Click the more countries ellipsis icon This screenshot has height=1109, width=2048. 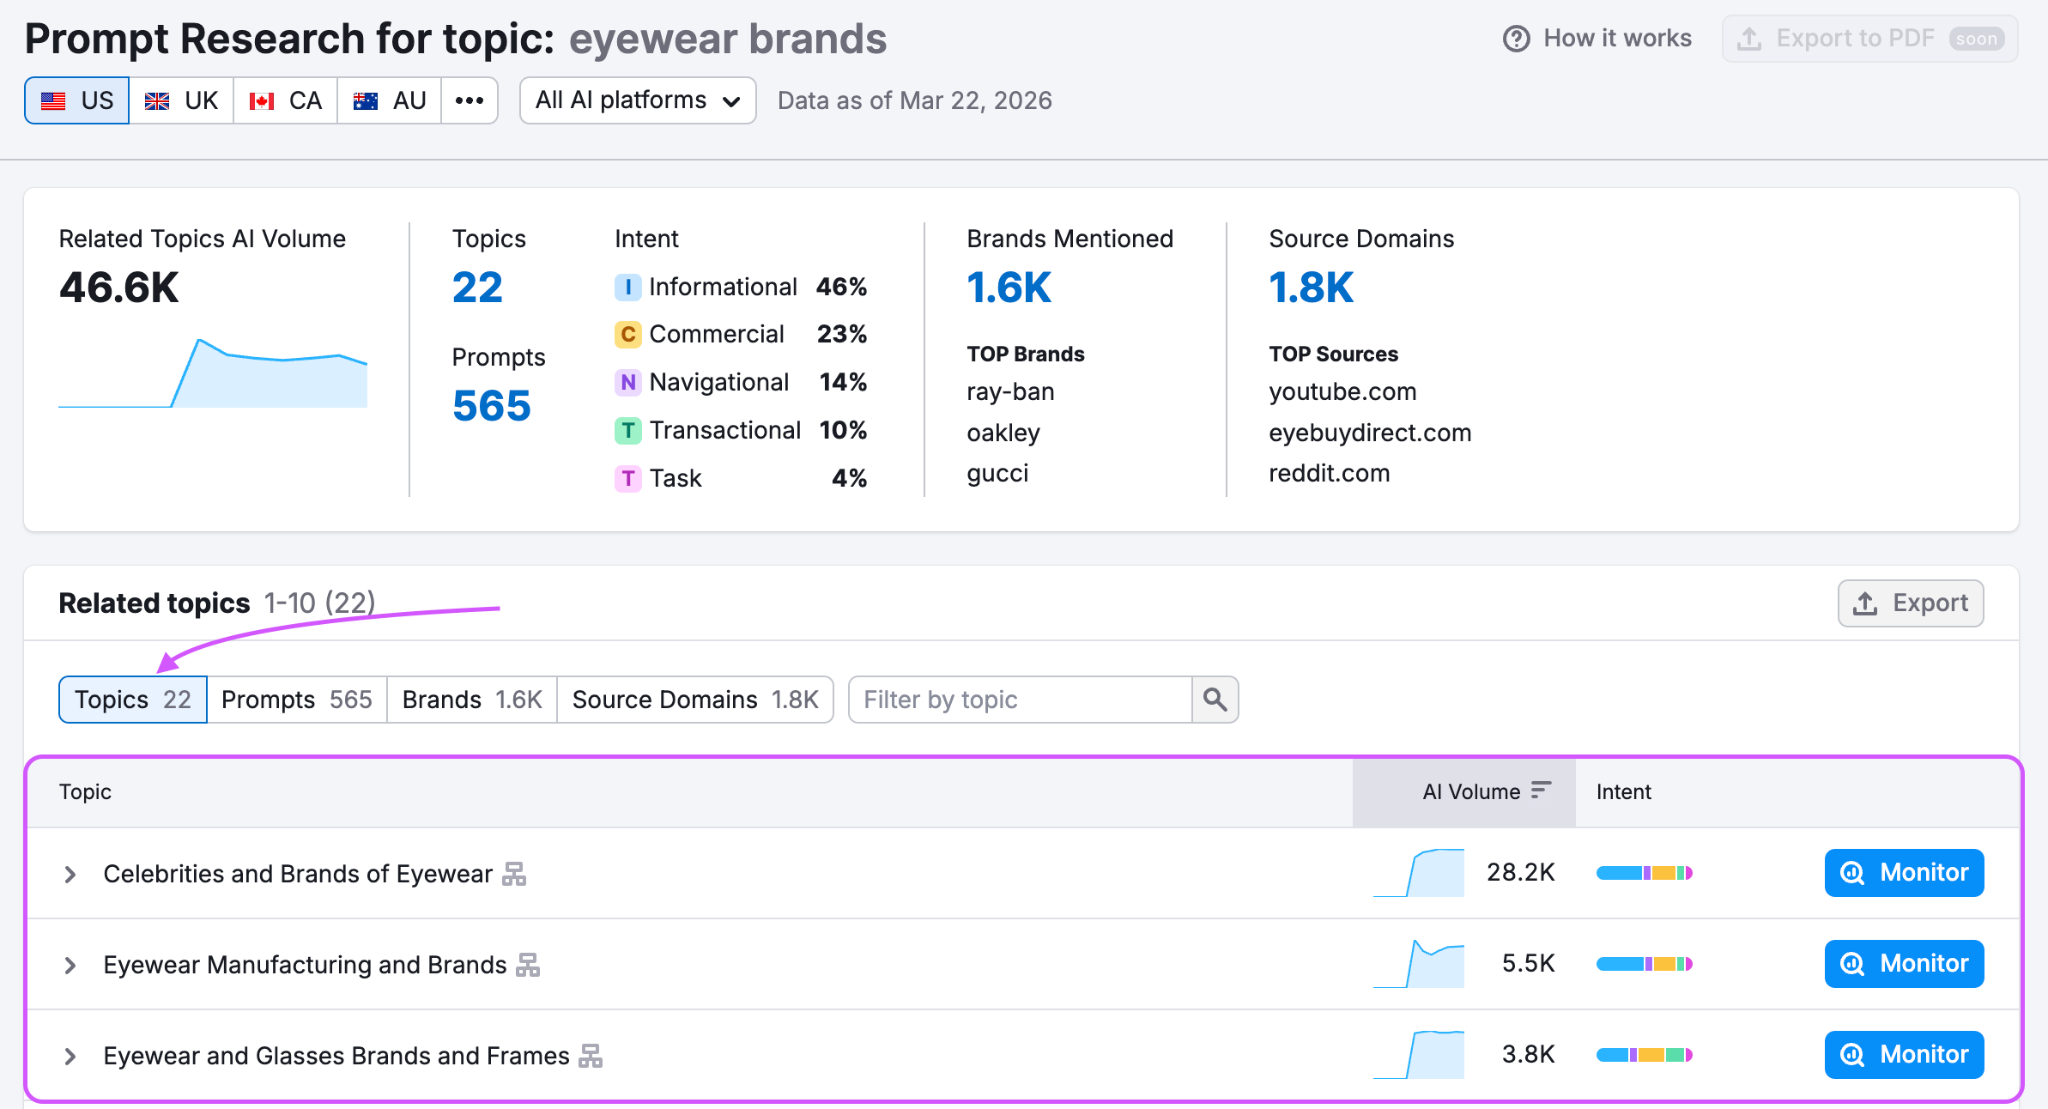[469, 100]
